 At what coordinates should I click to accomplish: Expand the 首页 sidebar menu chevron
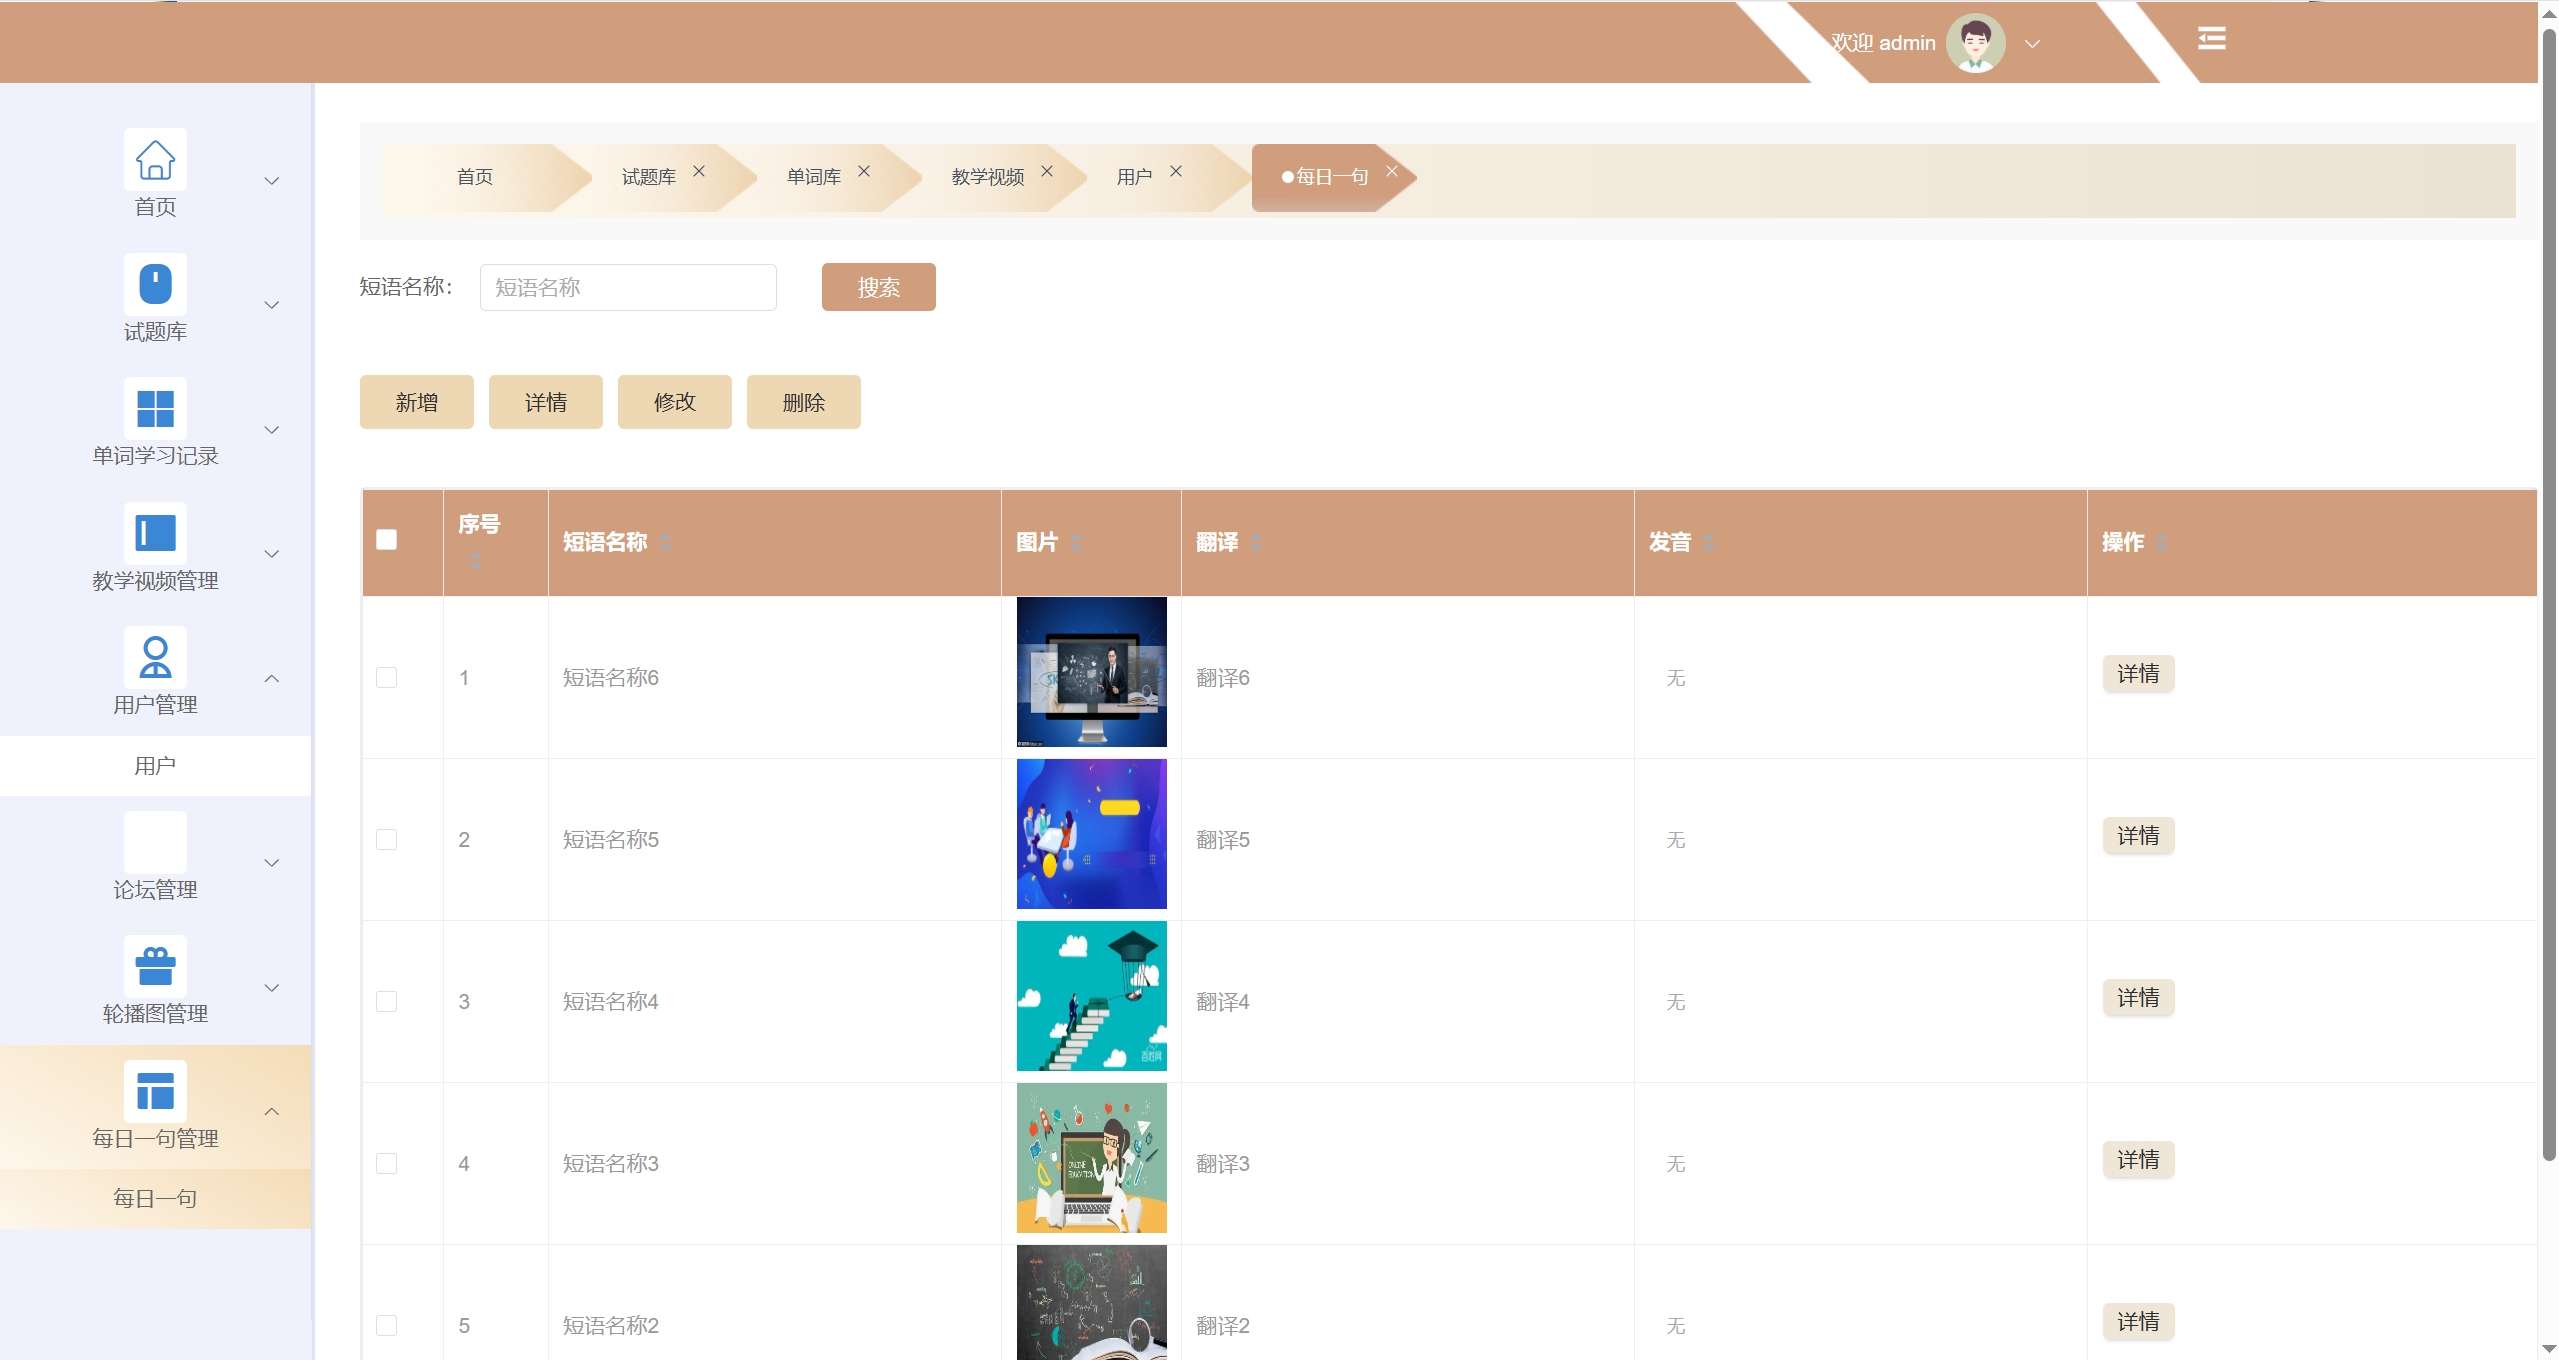point(271,181)
